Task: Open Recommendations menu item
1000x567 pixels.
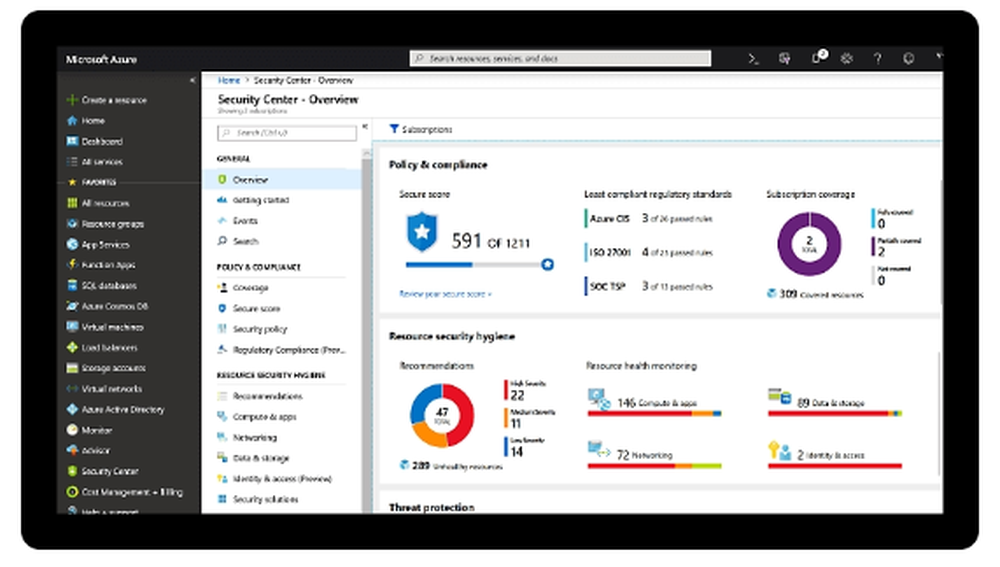Action: [x=260, y=396]
